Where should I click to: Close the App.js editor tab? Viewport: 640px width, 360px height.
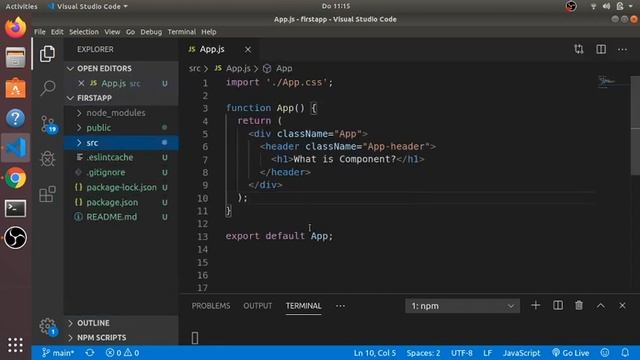click(248, 49)
